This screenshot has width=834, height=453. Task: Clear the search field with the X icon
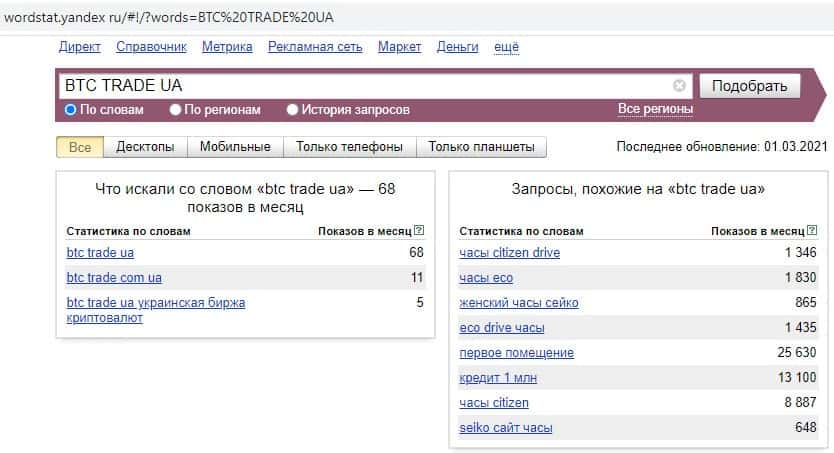click(x=679, y=86)
